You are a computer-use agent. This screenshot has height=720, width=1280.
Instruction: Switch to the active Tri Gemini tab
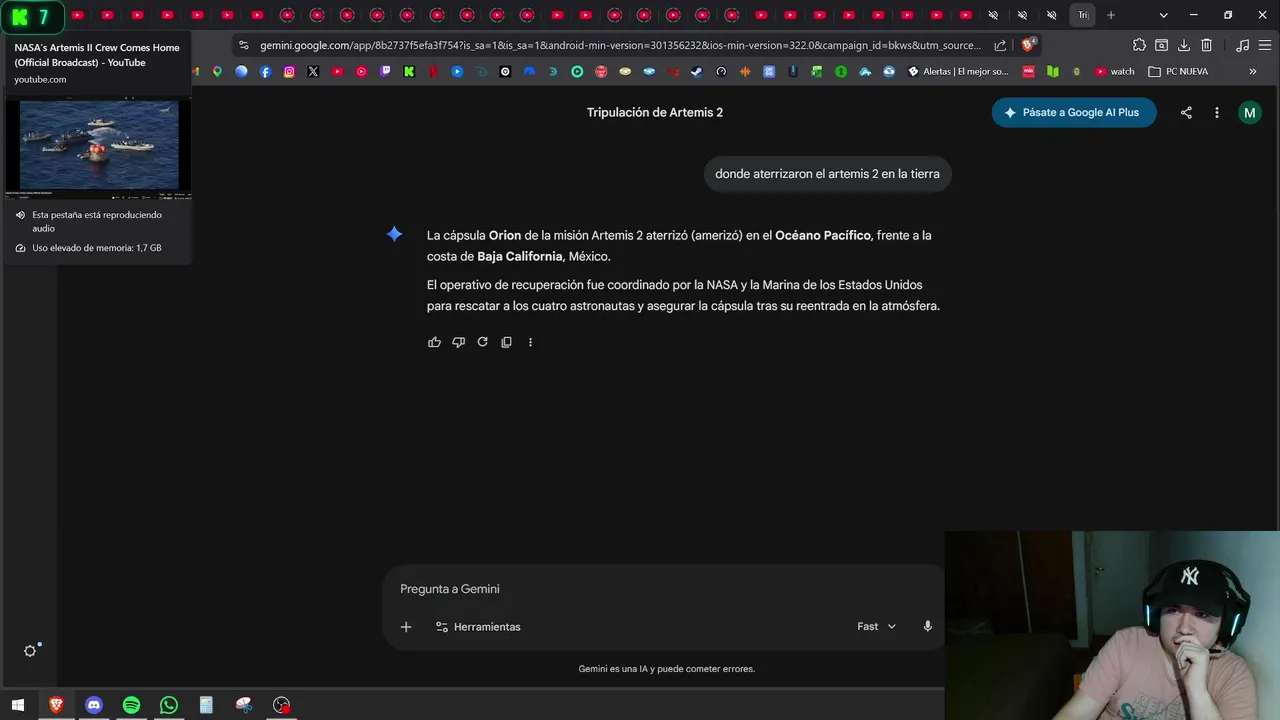tap(1082, 15)
